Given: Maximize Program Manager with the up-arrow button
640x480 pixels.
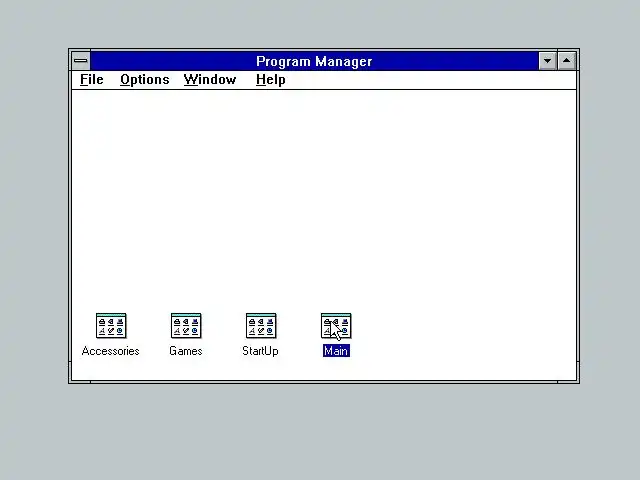Looking at the screenshot, I should click(567, 61).
